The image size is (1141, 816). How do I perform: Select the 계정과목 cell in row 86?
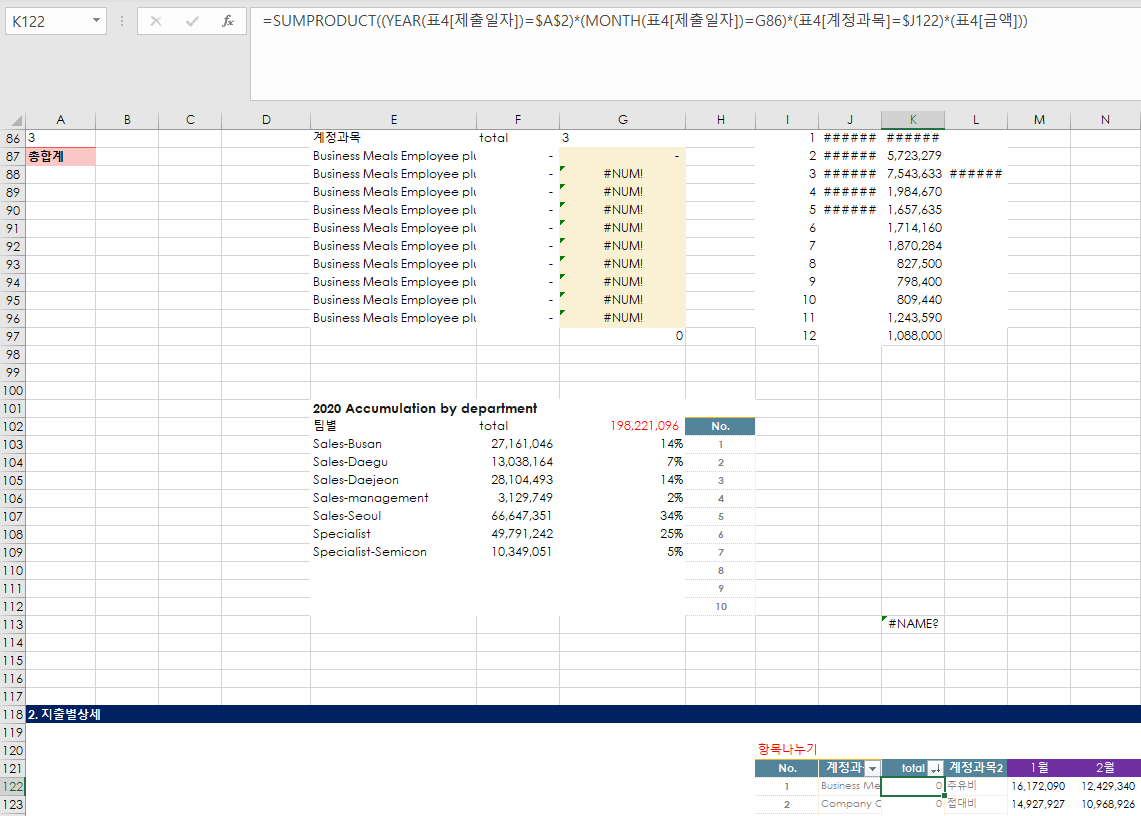pos(394,138)
